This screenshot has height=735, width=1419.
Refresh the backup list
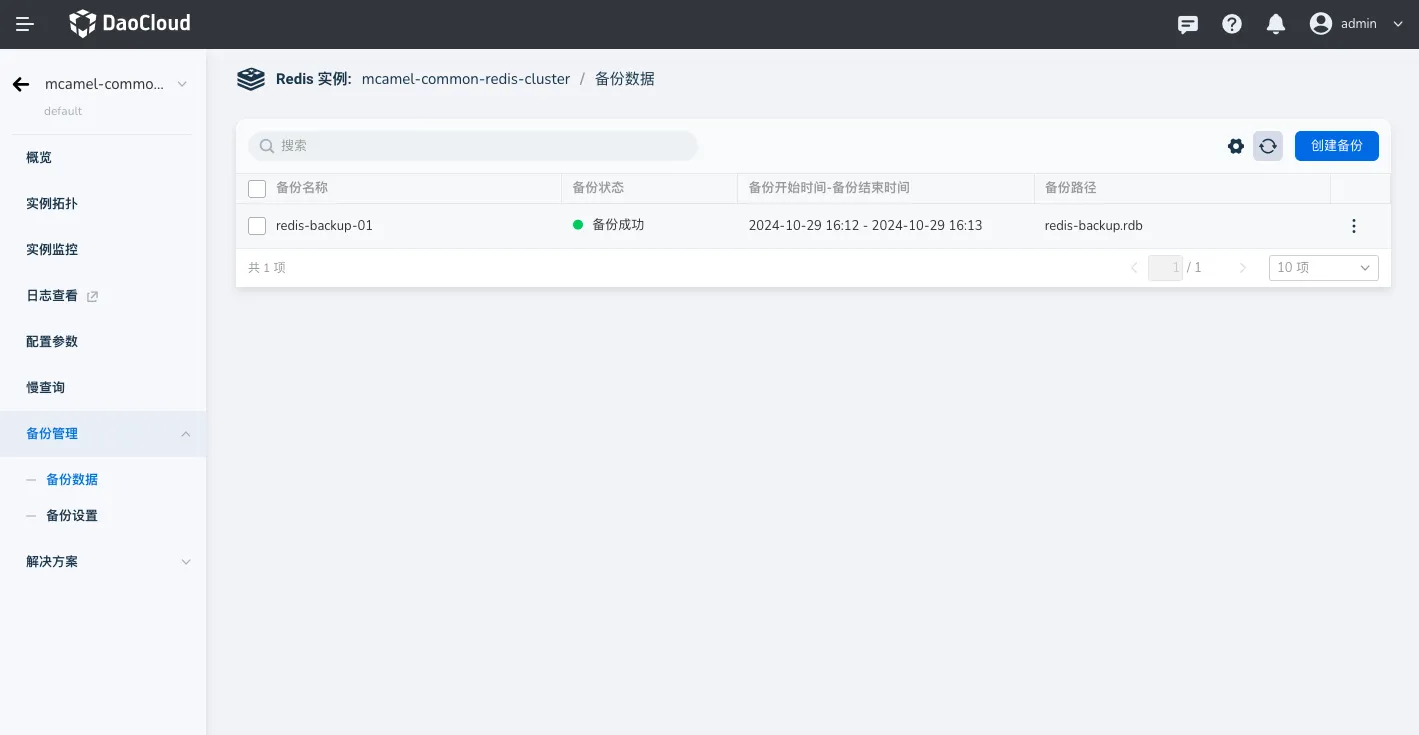[x=1268, y=146]
